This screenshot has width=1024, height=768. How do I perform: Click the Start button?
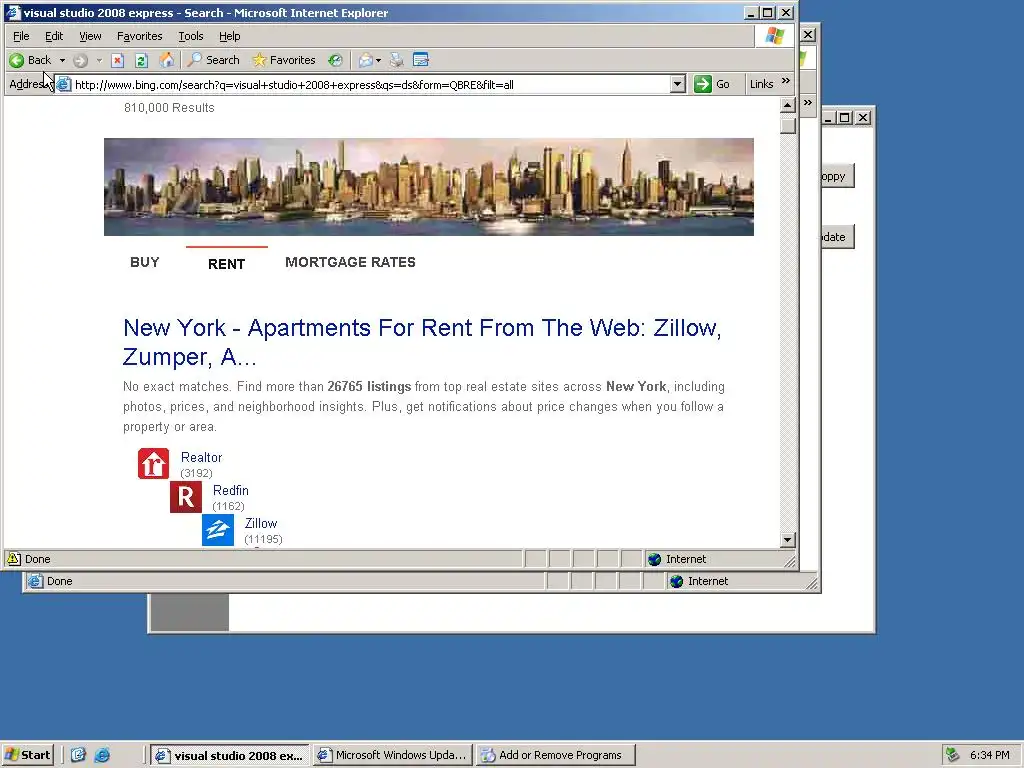pyautogui.click(x=27, y=755)
